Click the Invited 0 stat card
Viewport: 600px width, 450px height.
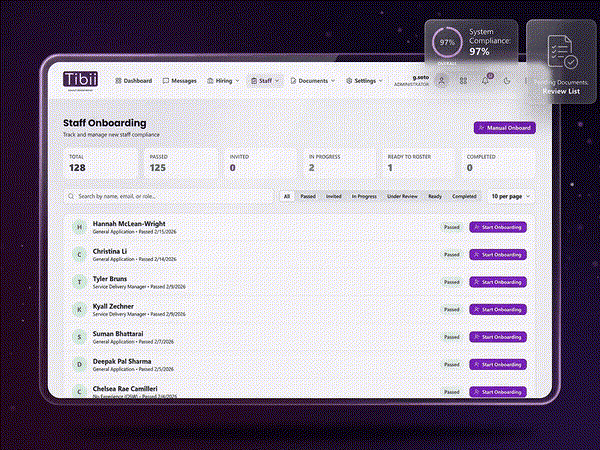(x=261, y=163)
